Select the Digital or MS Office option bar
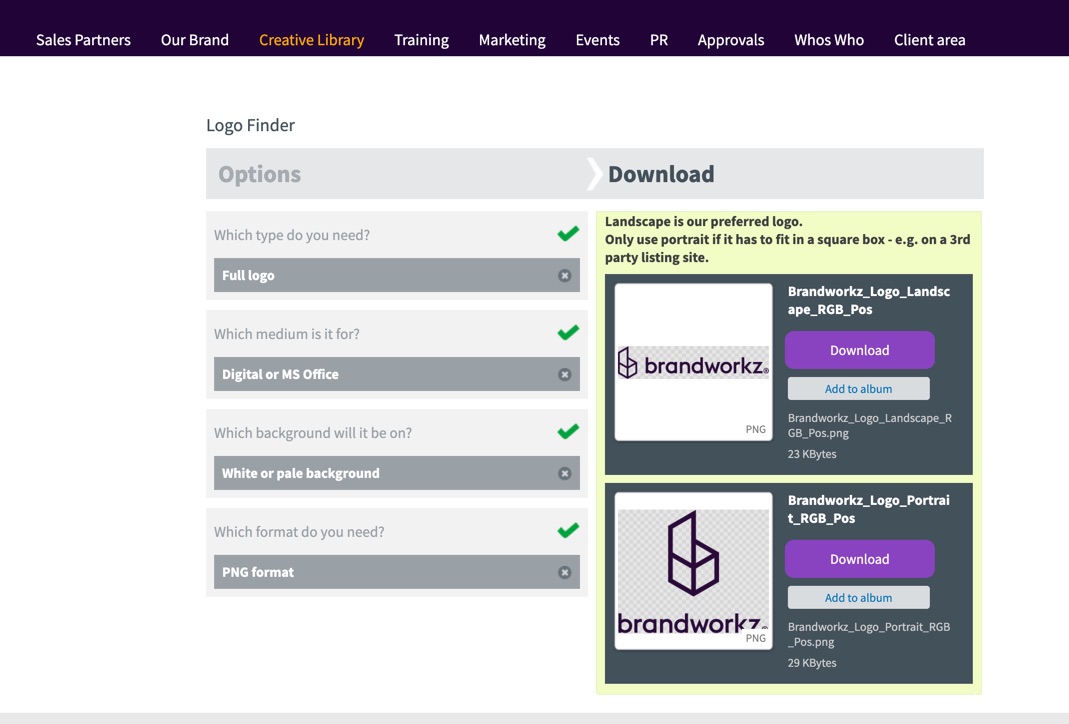This screenshot has height=724, width=1069. (x=397, y=374)
